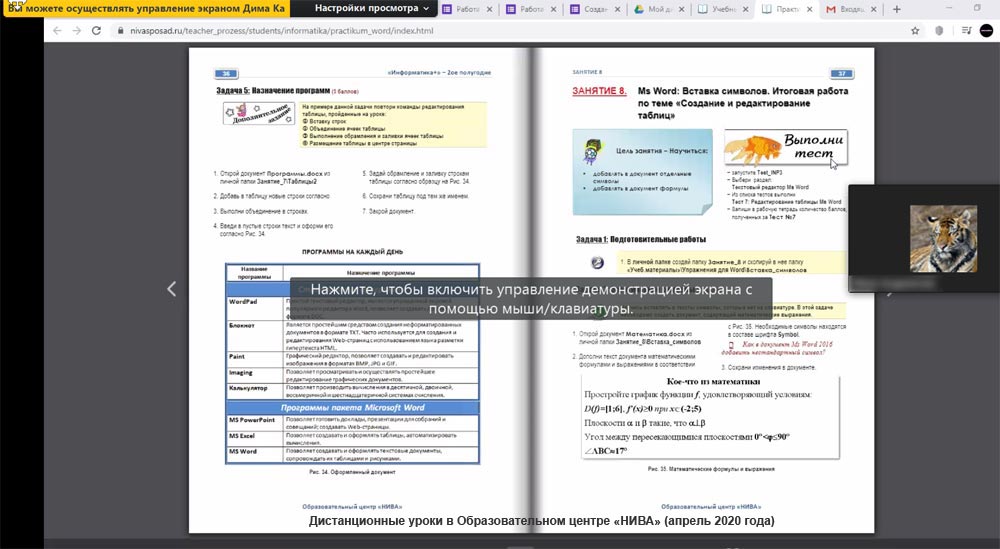This screenshot has height=549, width=1000.
Task: Close the Gmail 'Входящ' tab
Action: (x=873, y=10)
